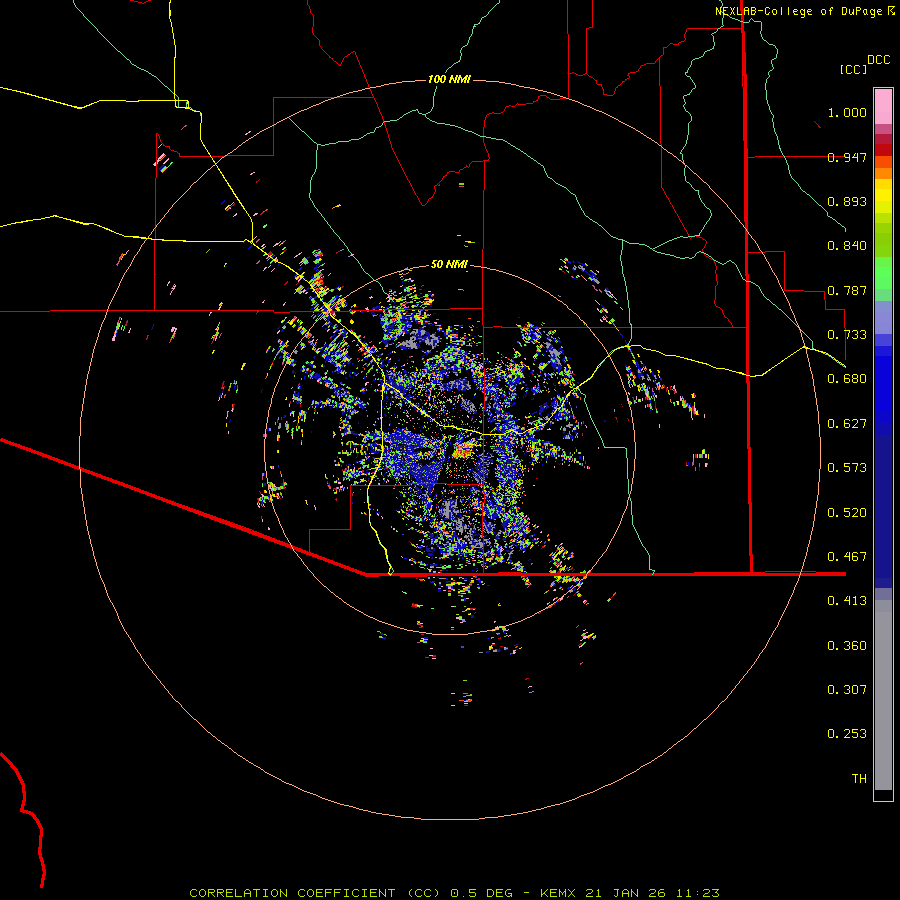
Task: Pick the lavender color band beside 0.733
Action: [x=883, y=317]
